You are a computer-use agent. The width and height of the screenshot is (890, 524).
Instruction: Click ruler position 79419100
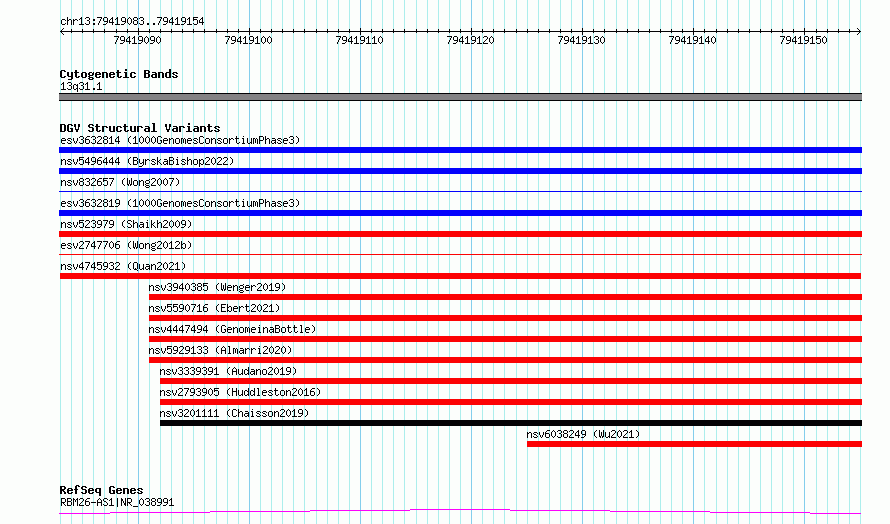248,40
